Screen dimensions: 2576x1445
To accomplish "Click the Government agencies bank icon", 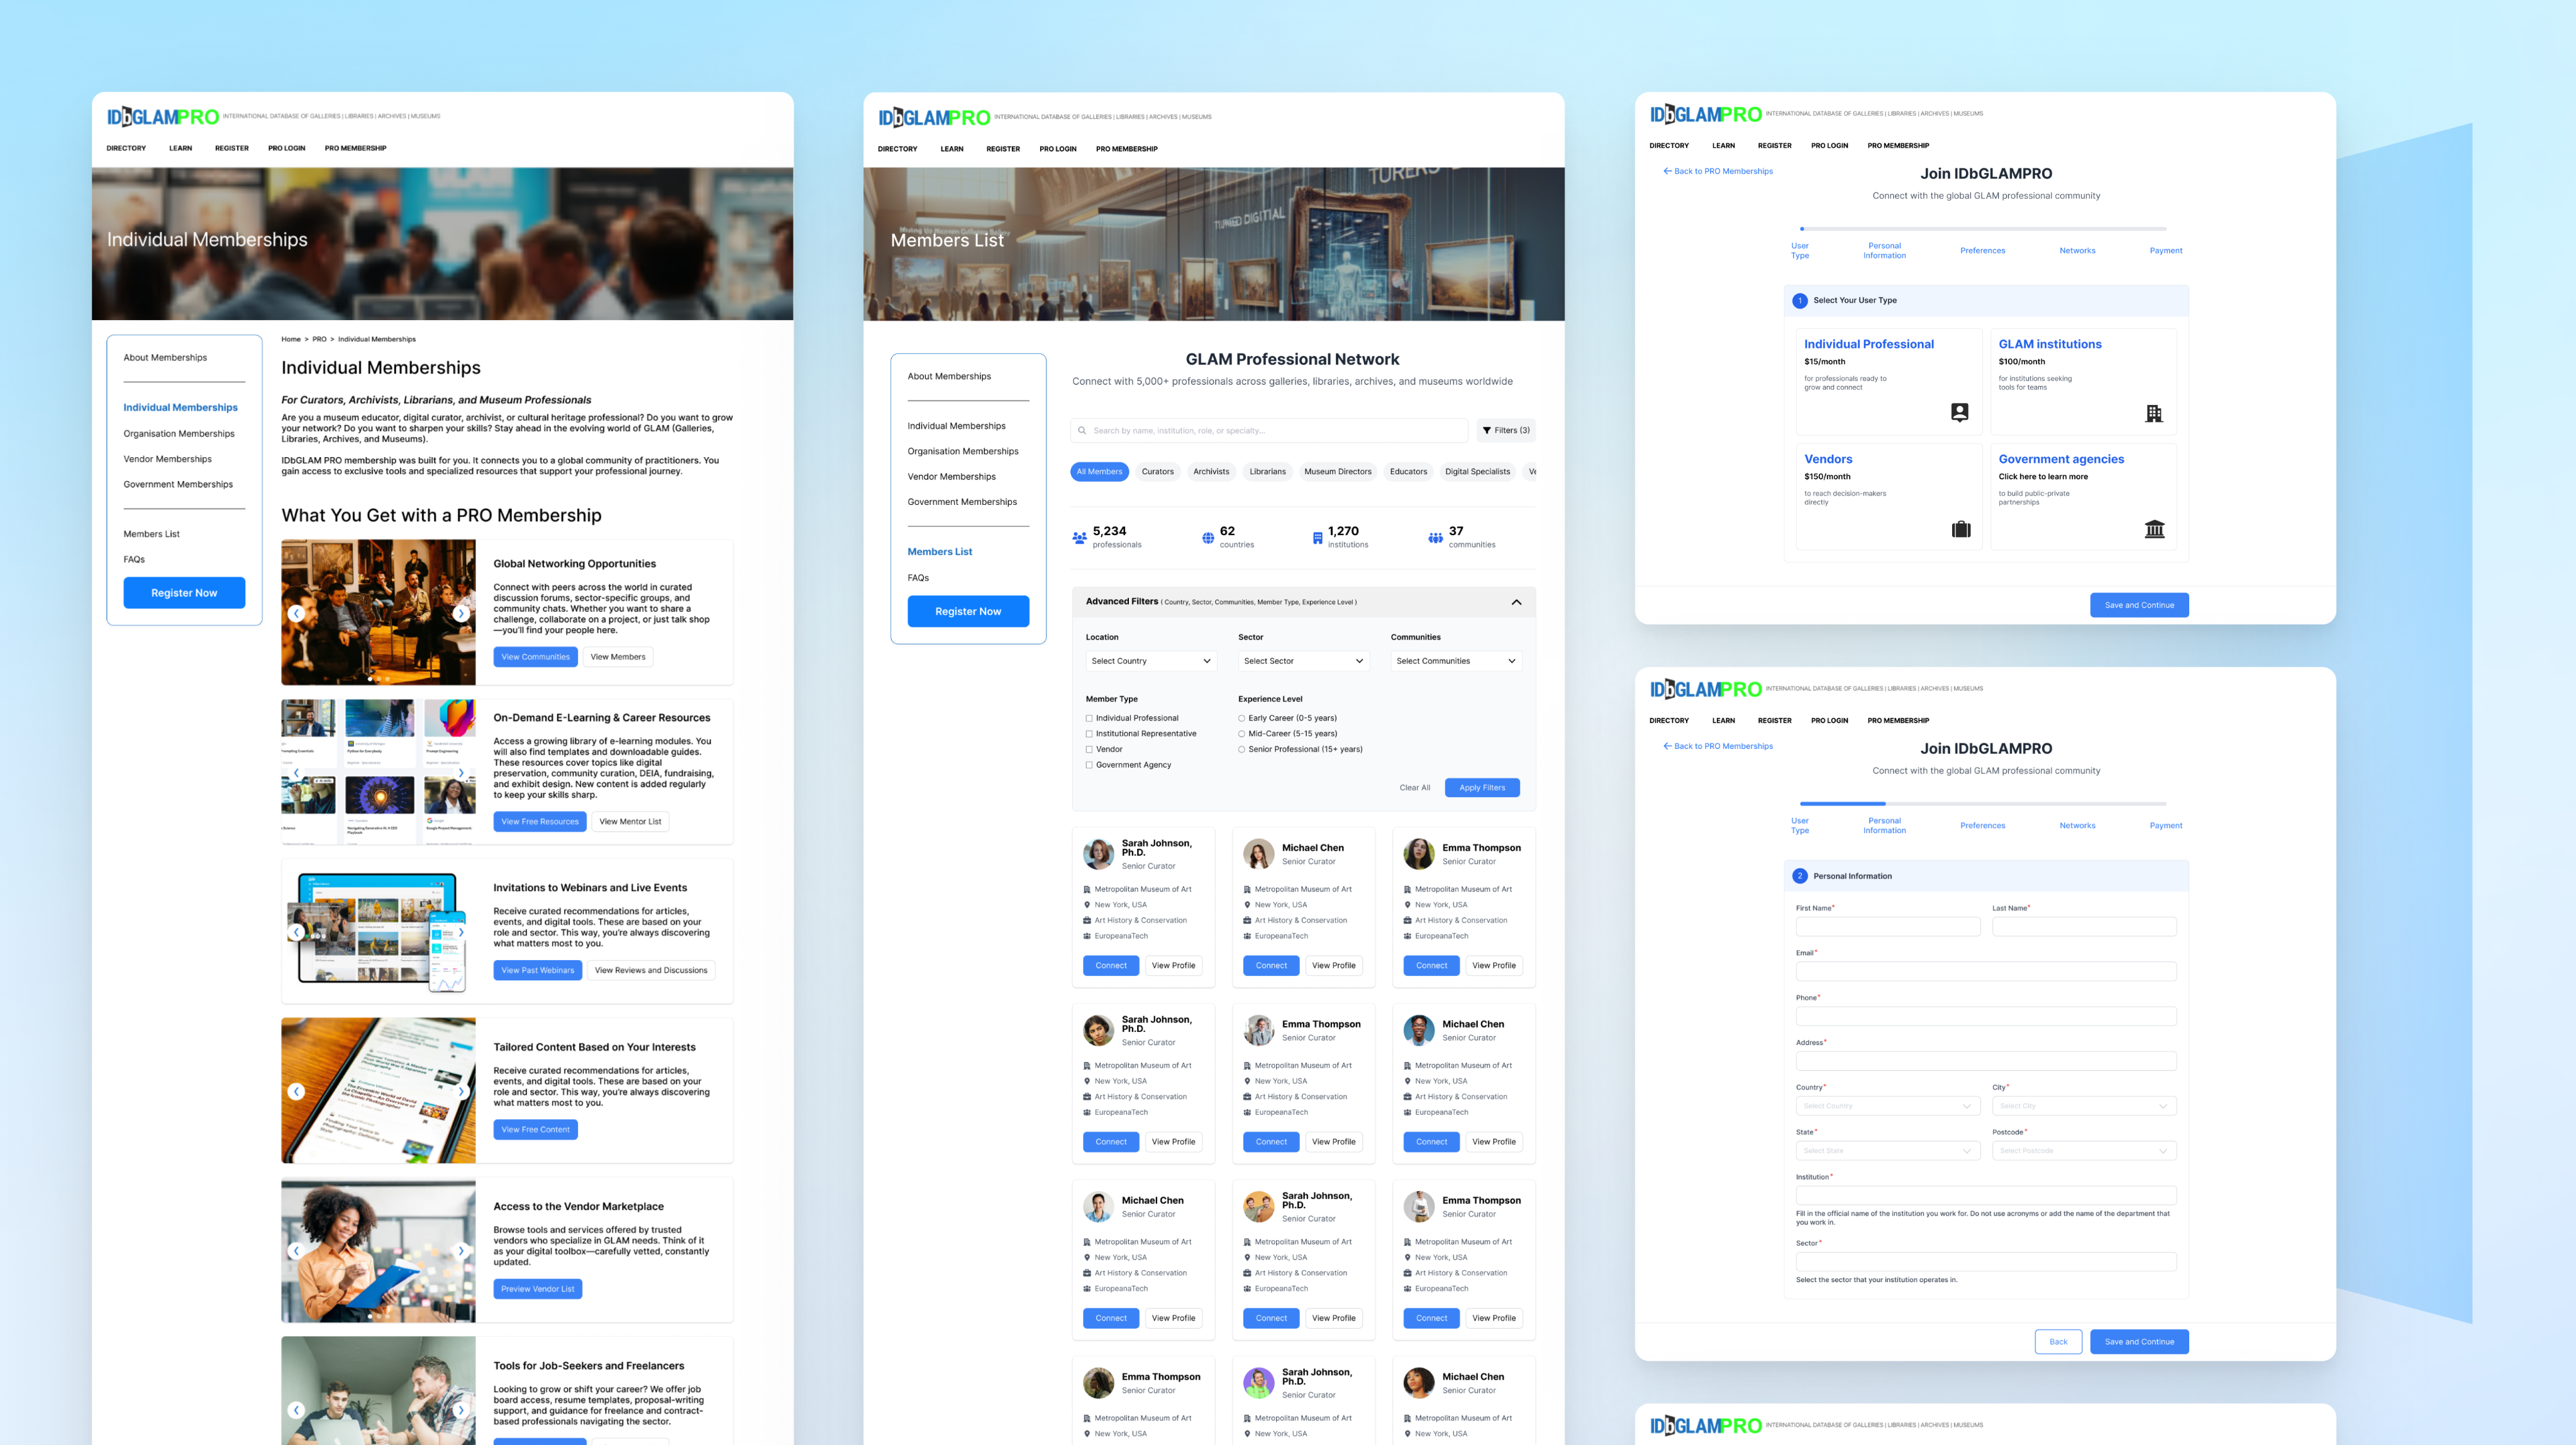I will tap(2154, 529).
